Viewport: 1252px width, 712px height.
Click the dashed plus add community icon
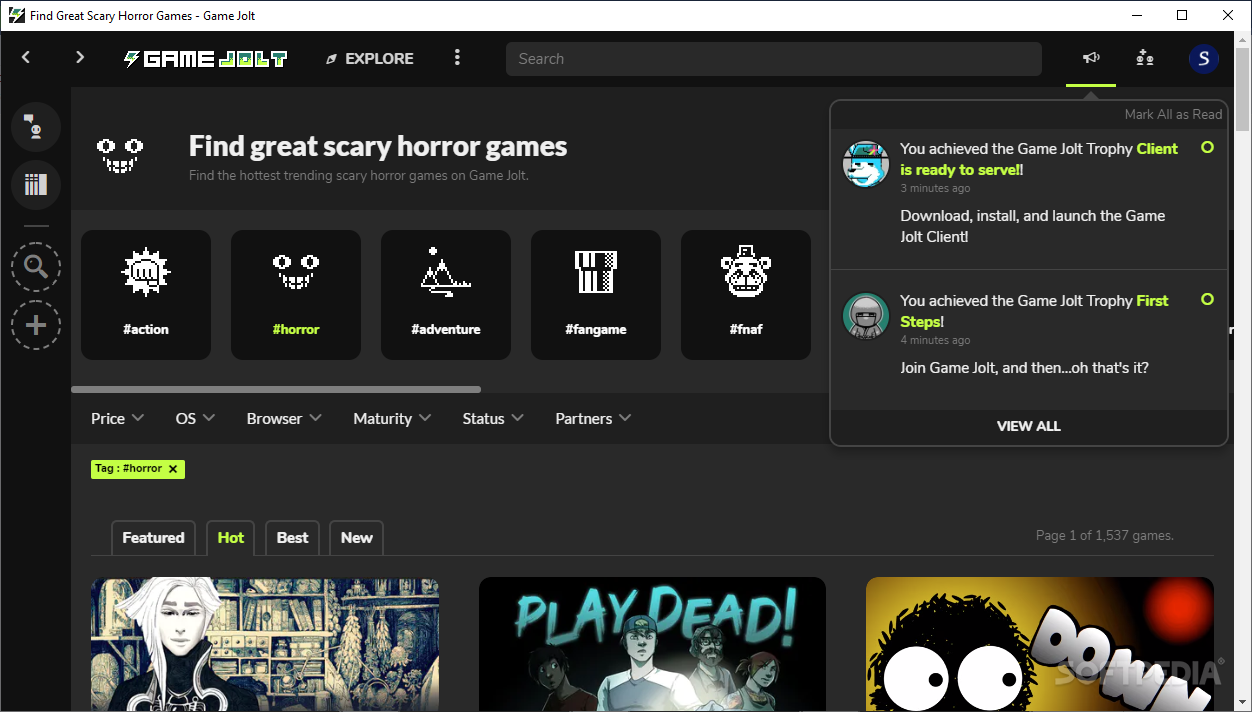coord(36,326)
